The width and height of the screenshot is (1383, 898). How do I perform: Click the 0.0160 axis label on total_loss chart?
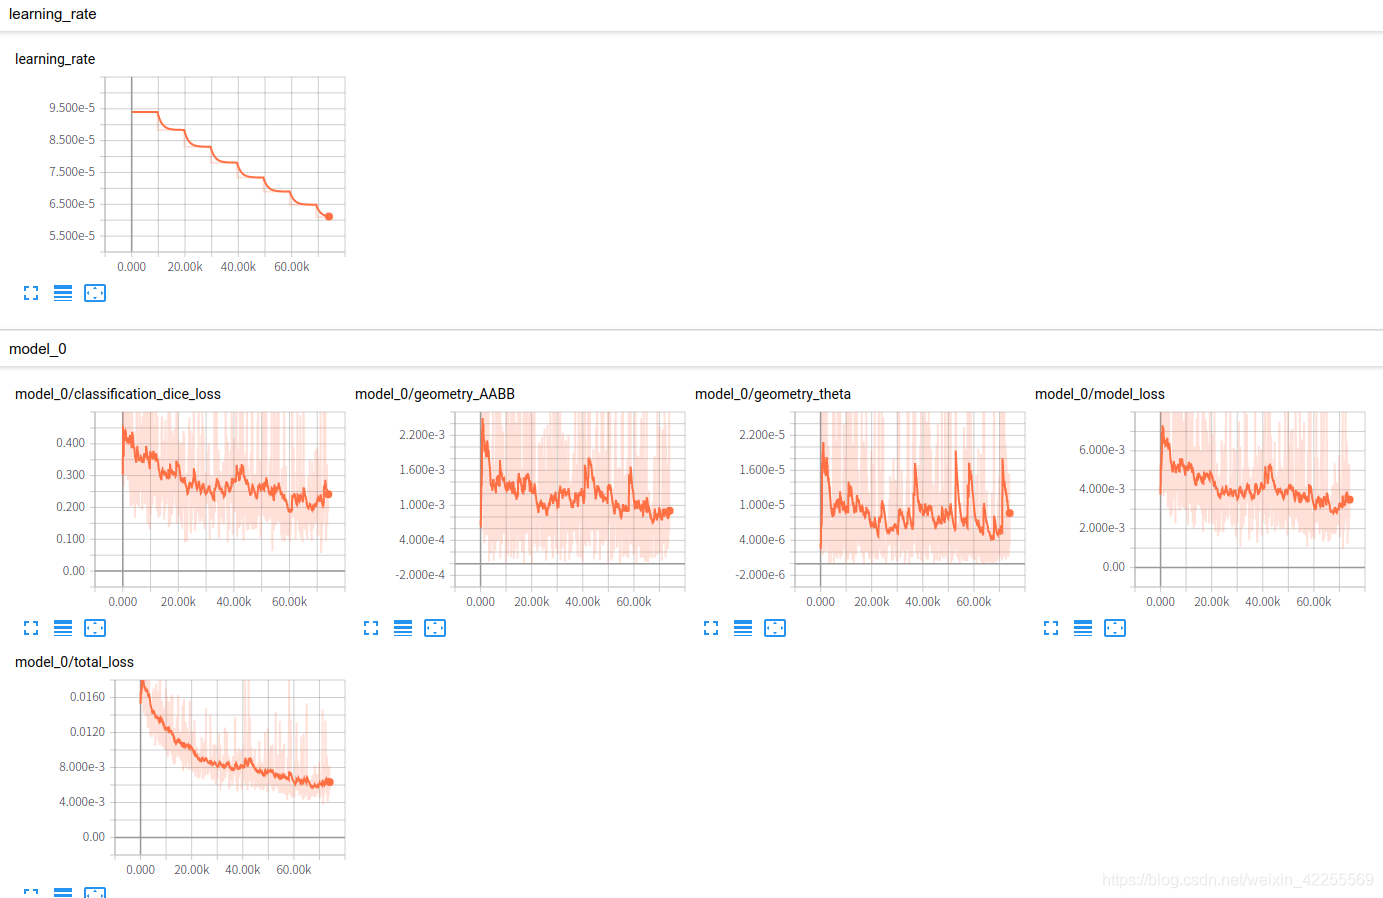click(87, 697)
